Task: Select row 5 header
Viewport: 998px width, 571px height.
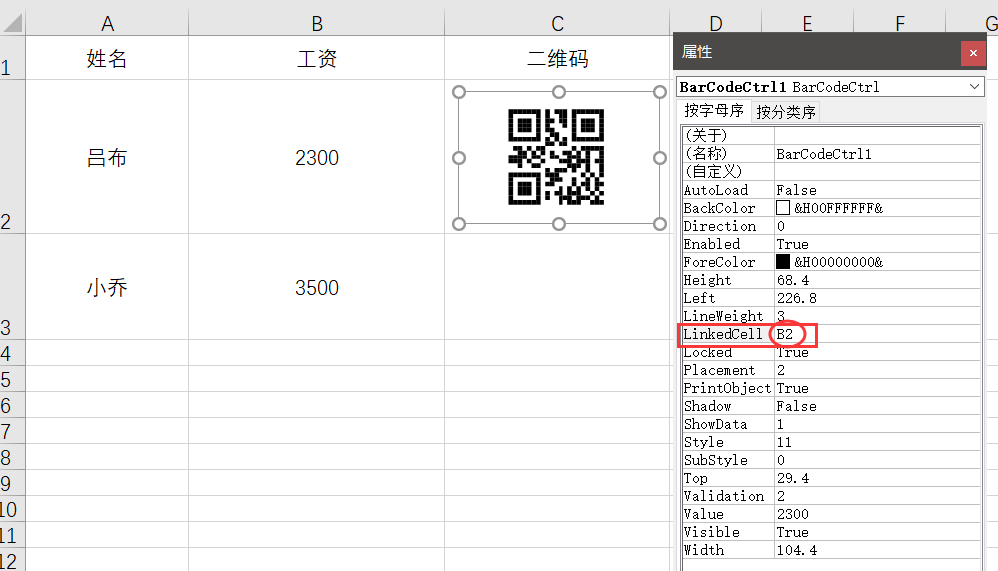Action: [x=12, y=379]
